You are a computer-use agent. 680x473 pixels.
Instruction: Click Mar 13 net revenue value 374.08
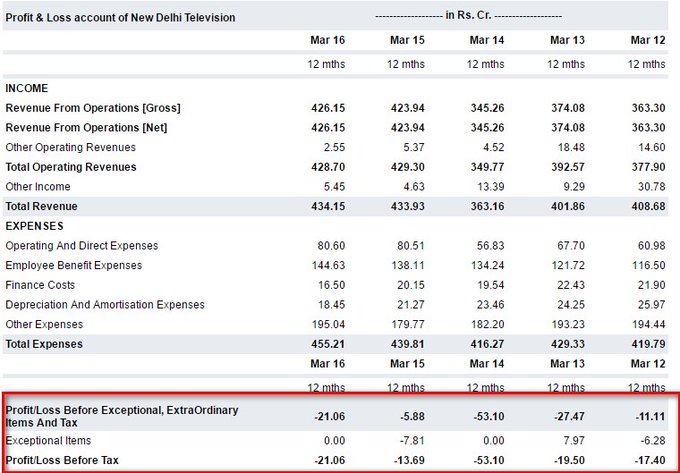(x=568, y=127)
